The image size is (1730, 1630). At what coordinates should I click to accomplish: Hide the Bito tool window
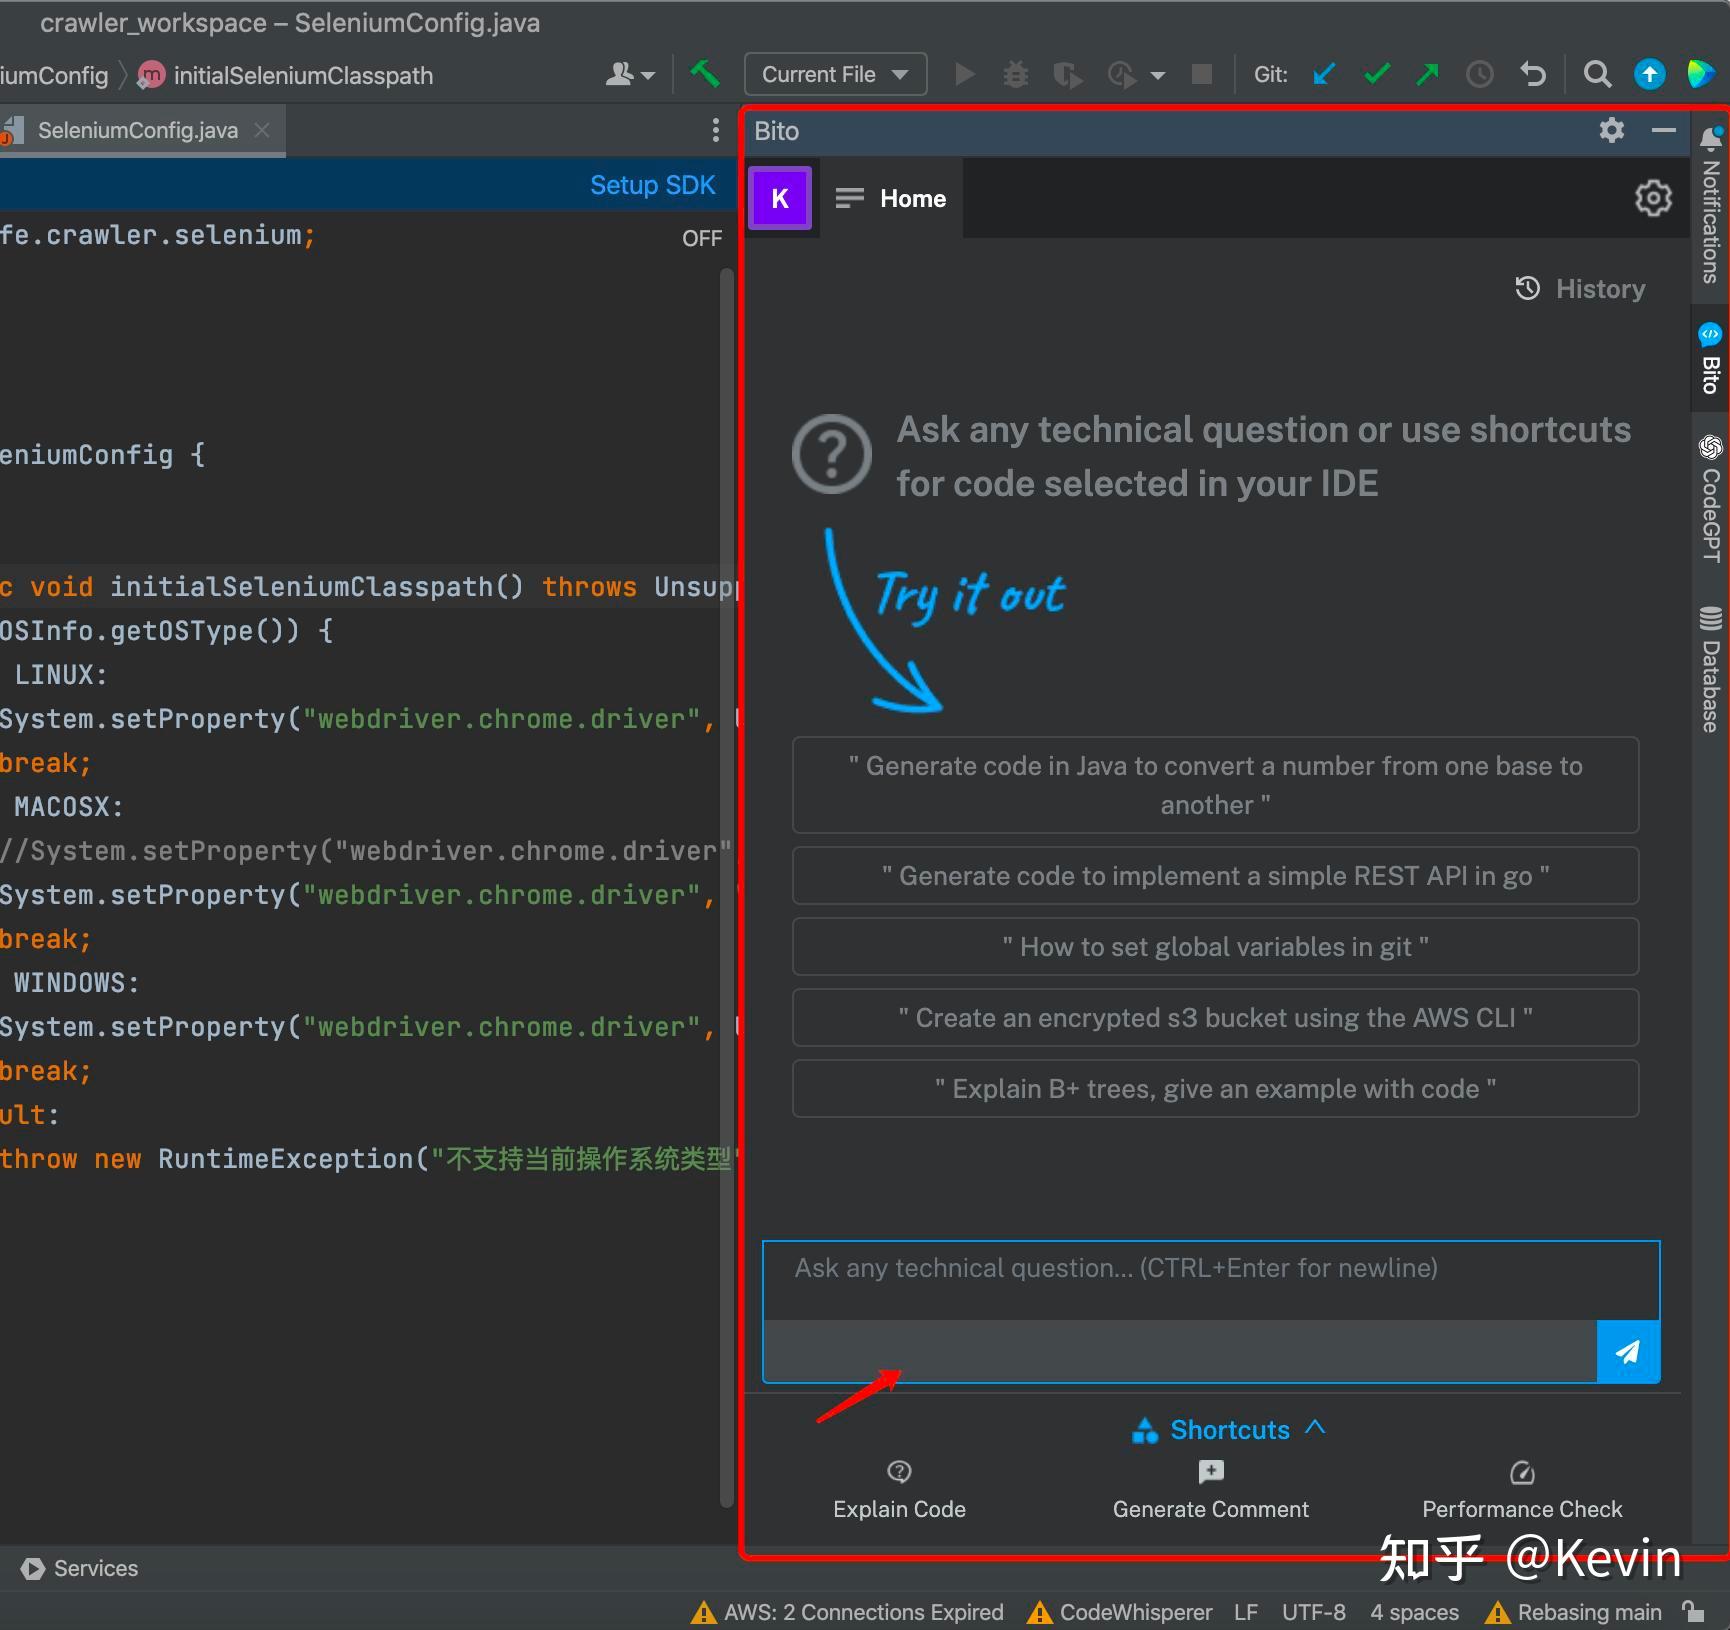pos(1663,130)
